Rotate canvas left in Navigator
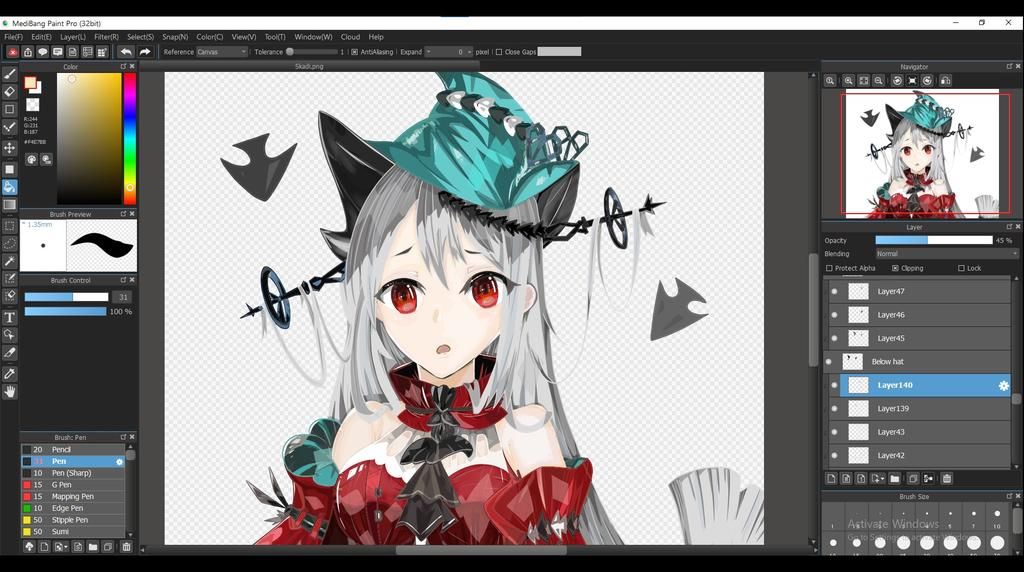The image size is (1024, 572). coord(897,81)
